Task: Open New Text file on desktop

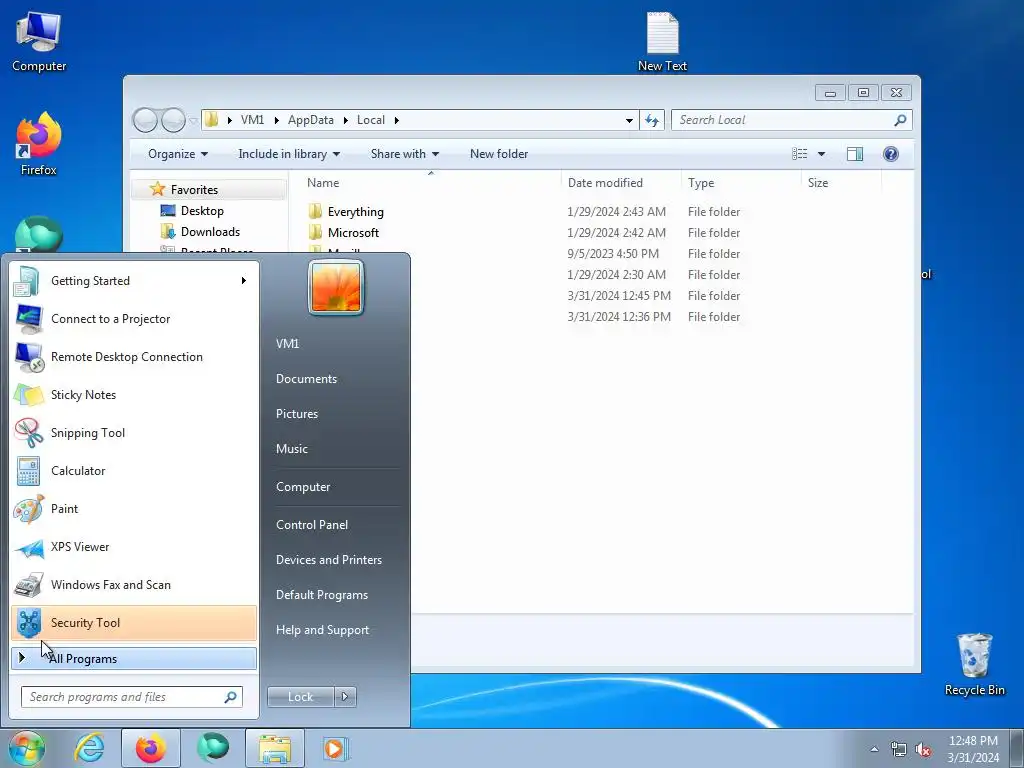Action: [x=662, y=42]
